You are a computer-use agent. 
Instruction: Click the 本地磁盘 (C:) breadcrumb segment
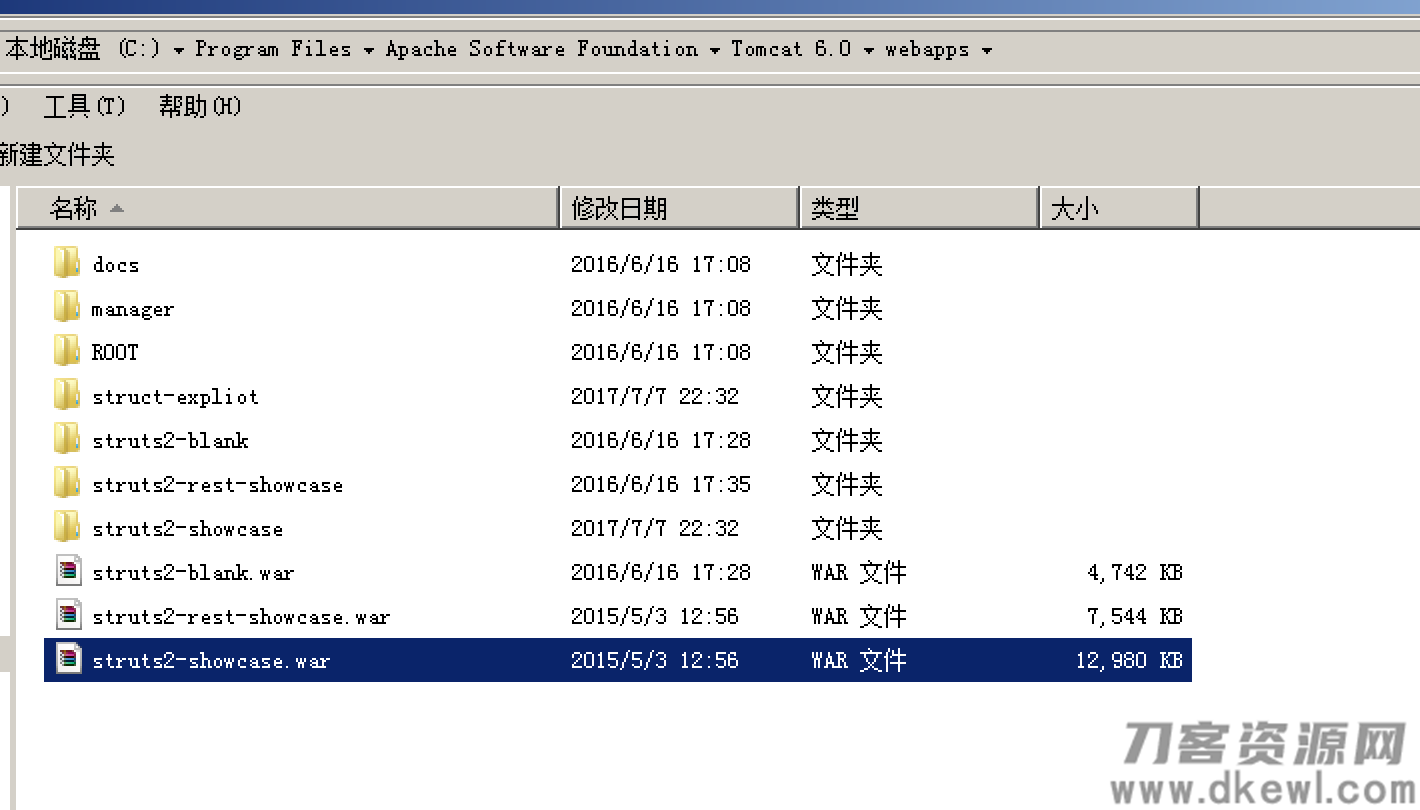tap(83, 49)
